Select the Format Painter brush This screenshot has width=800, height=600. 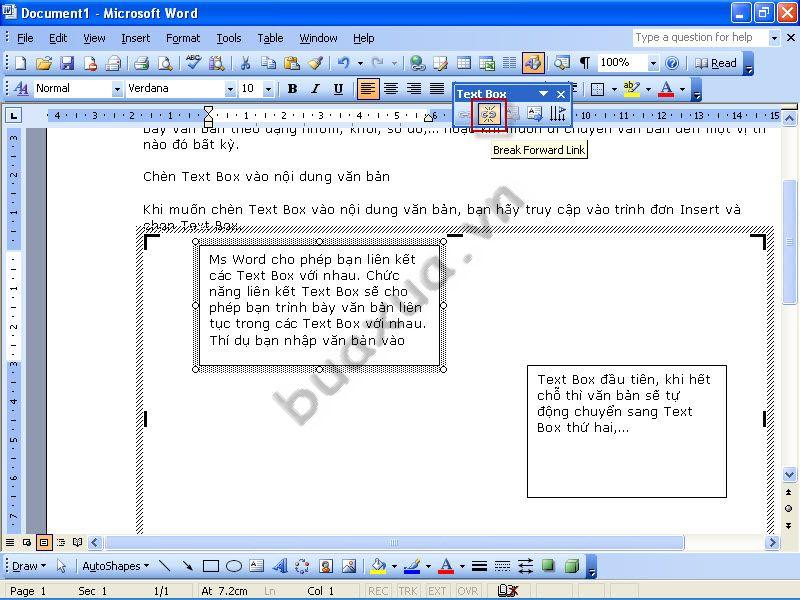point(315,63)
